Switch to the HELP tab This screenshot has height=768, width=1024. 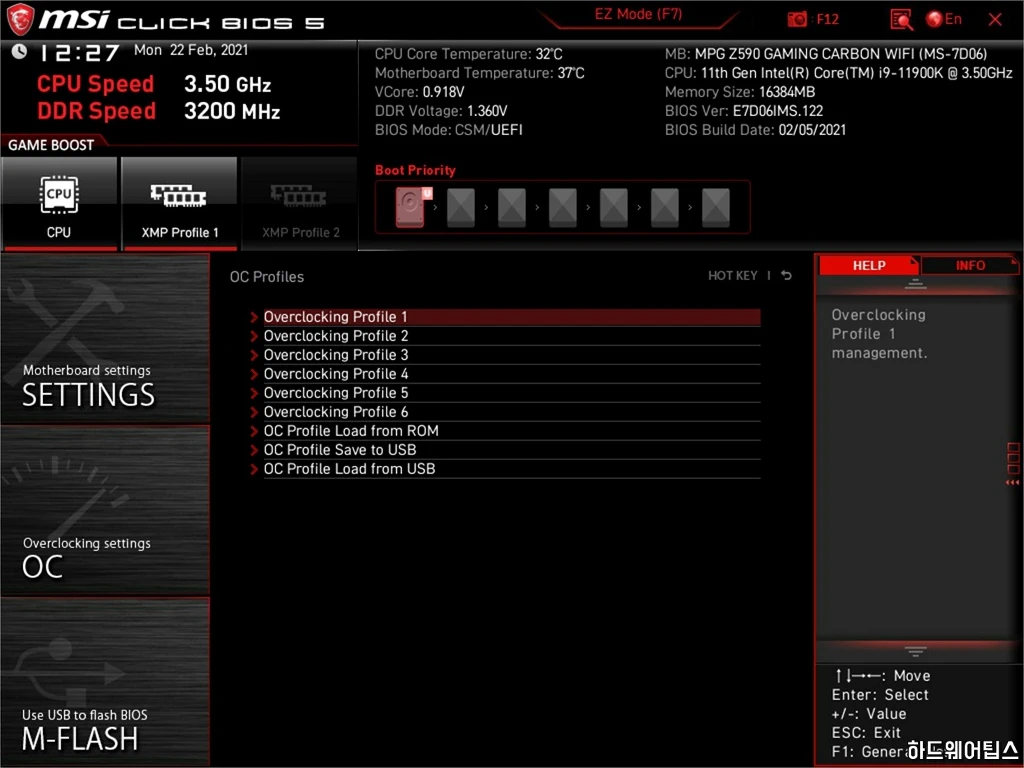coord(869,265)
